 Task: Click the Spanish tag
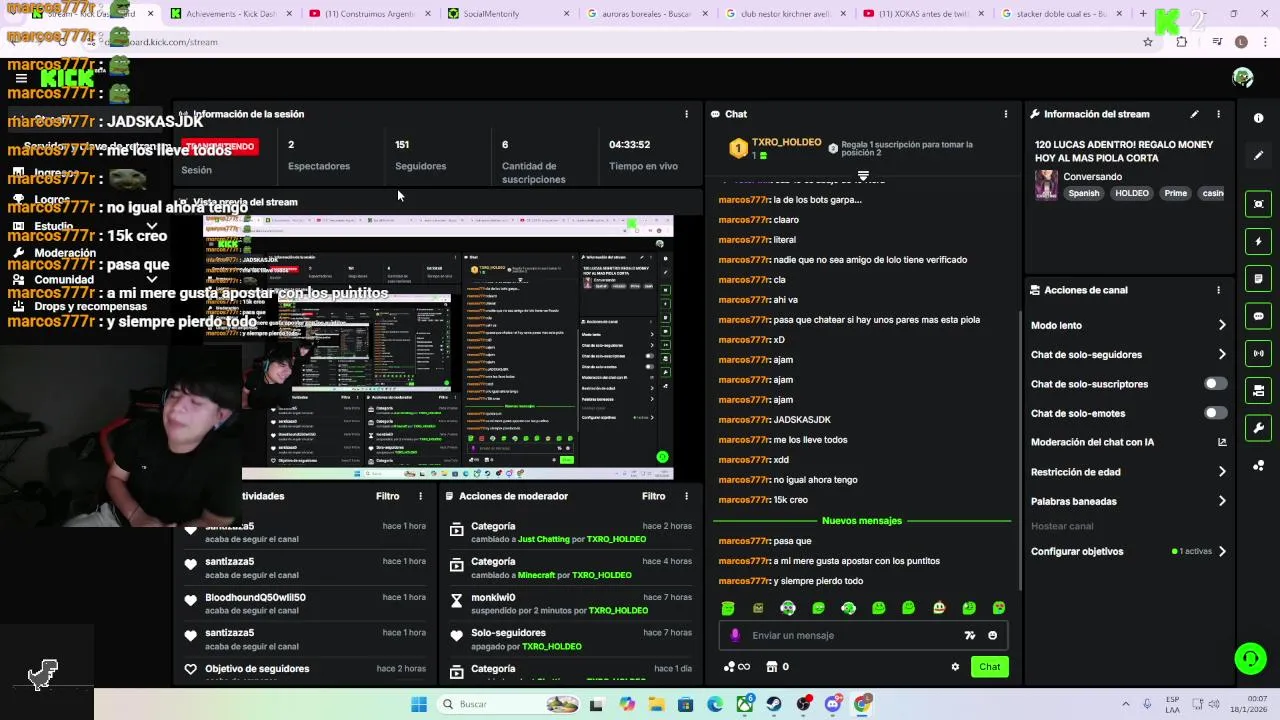pyautogui.click(x=1083, y=193)
